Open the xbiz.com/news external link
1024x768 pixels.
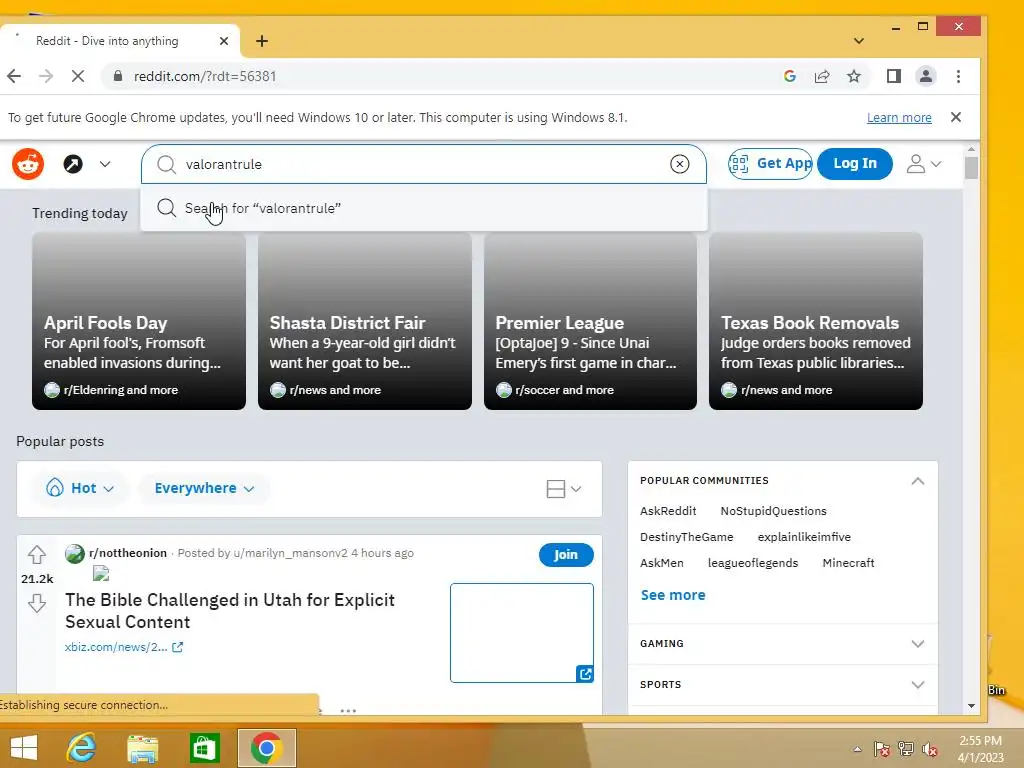tap(123, 647)
